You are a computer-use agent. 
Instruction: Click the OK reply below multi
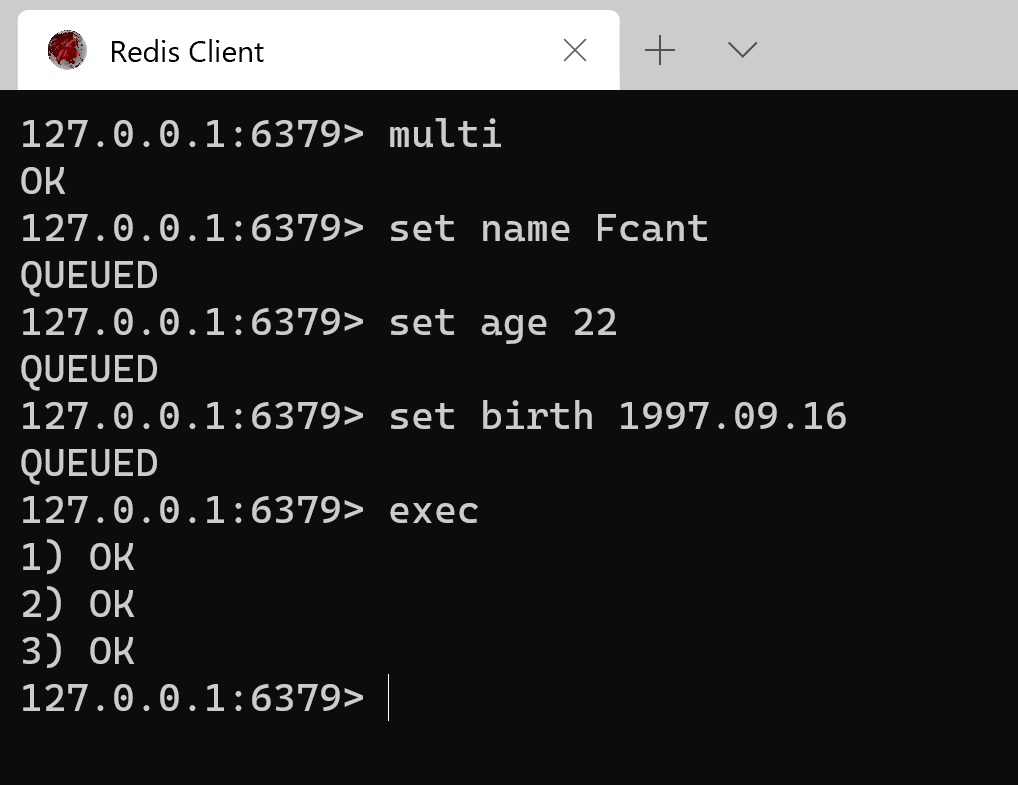click(x=43, y=181)
